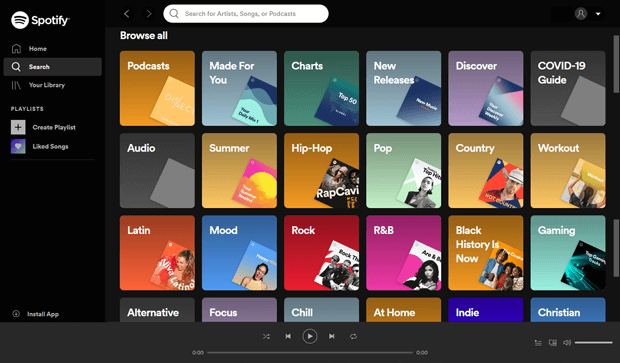The height and width of the screenshot is (363, 620).
Task: Click Install App
Action: (x=36, y=314)
